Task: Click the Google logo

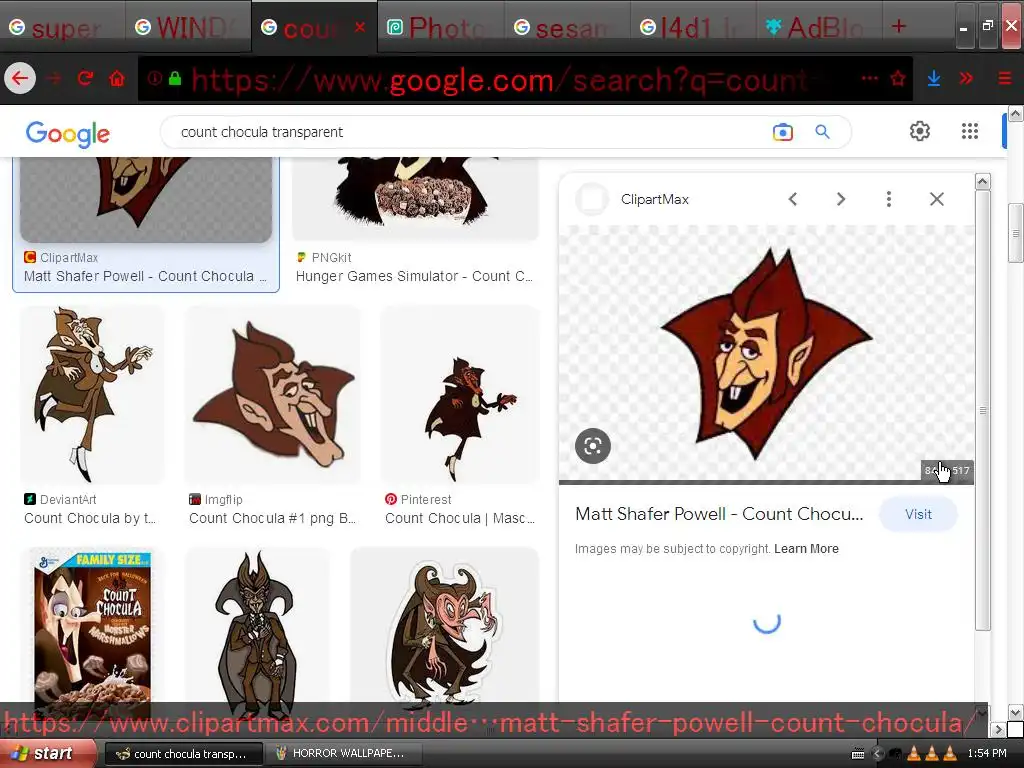Action: (67, 133)
